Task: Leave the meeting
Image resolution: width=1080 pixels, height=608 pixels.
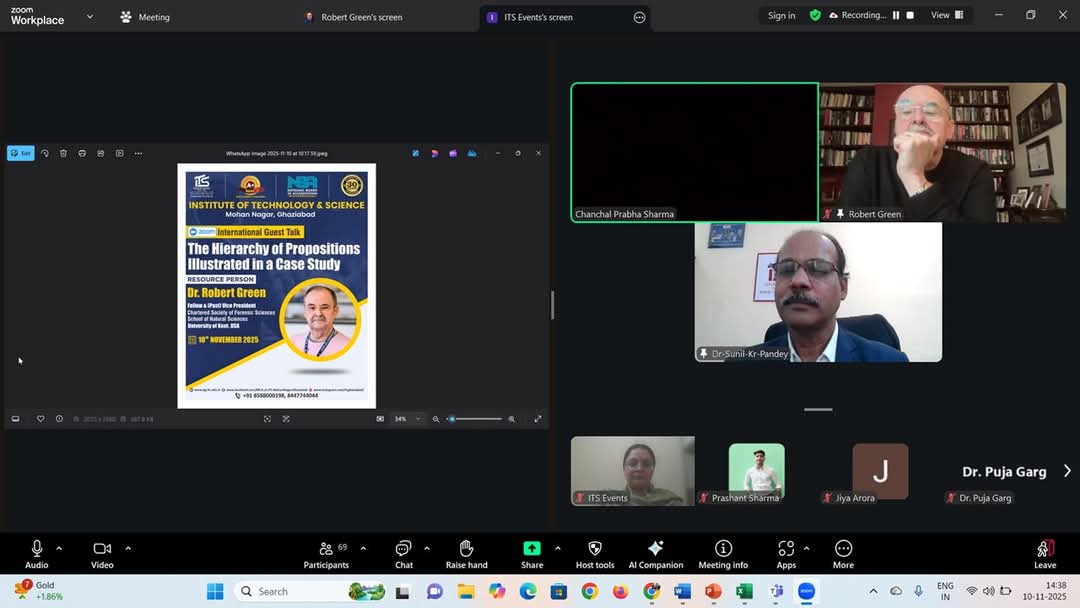Action: [1045, 553]
